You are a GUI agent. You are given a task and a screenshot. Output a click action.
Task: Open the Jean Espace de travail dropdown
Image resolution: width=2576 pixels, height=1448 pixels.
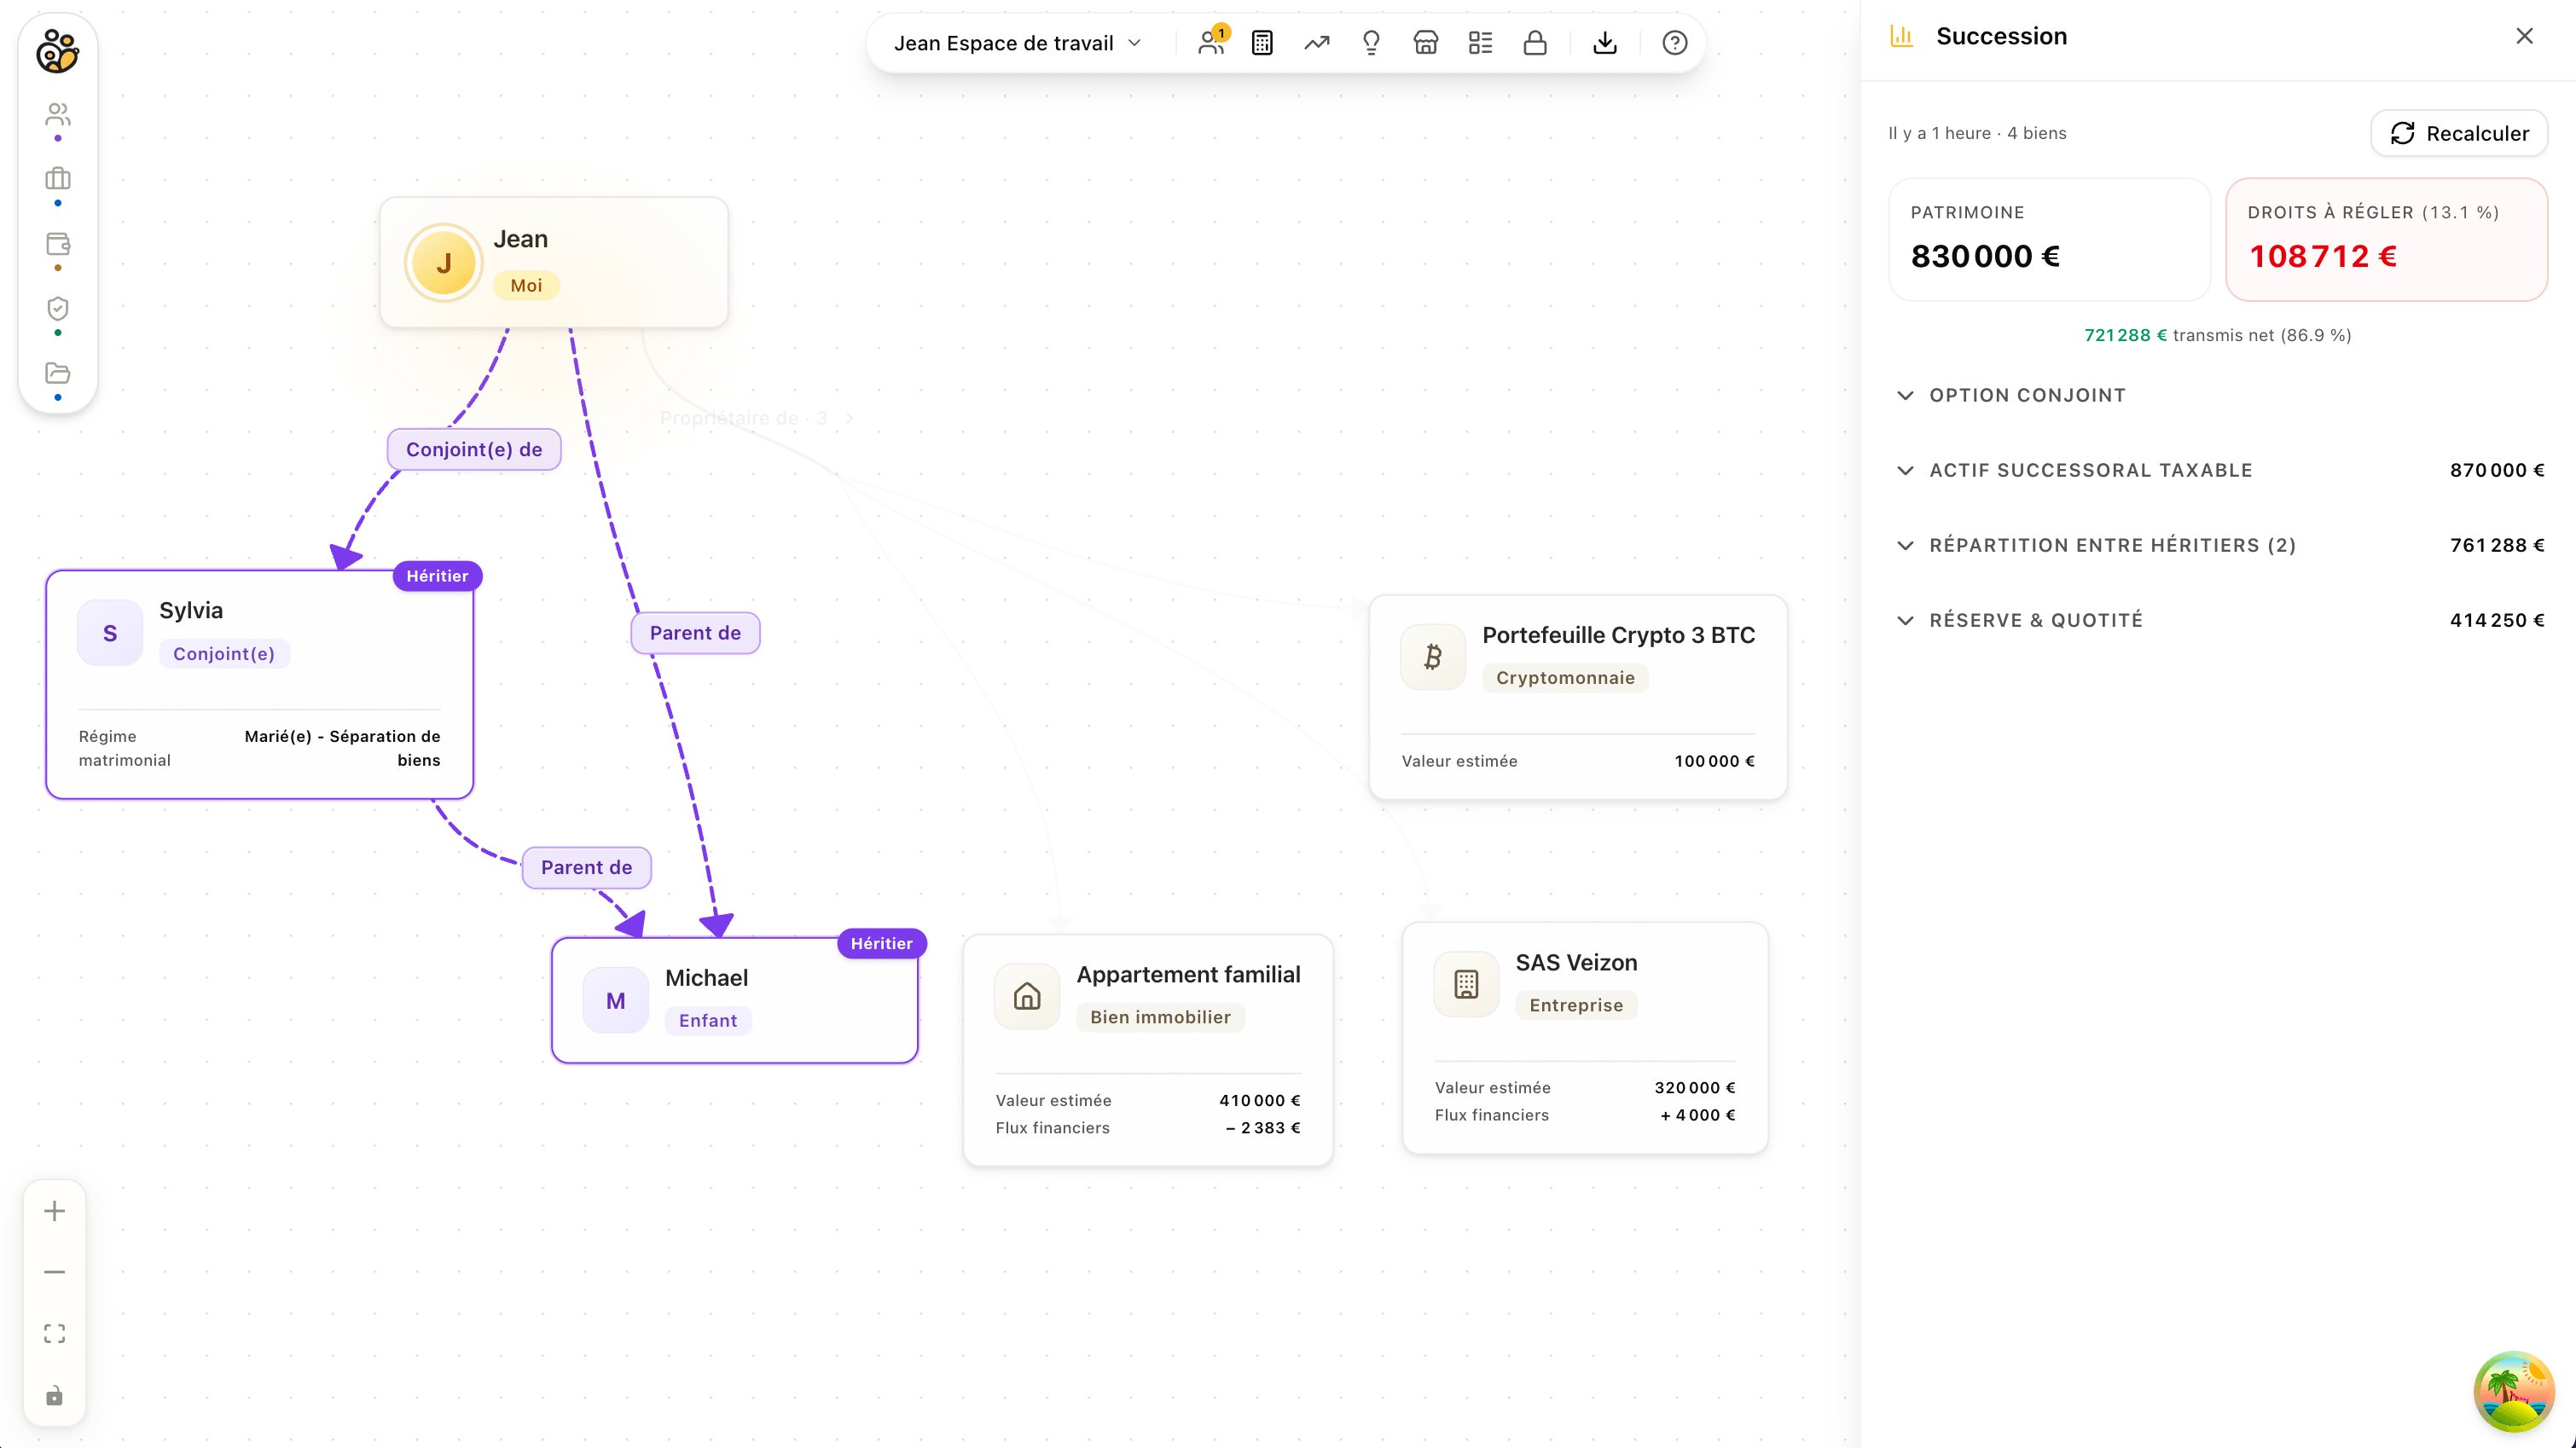(x=1015, y=43)
